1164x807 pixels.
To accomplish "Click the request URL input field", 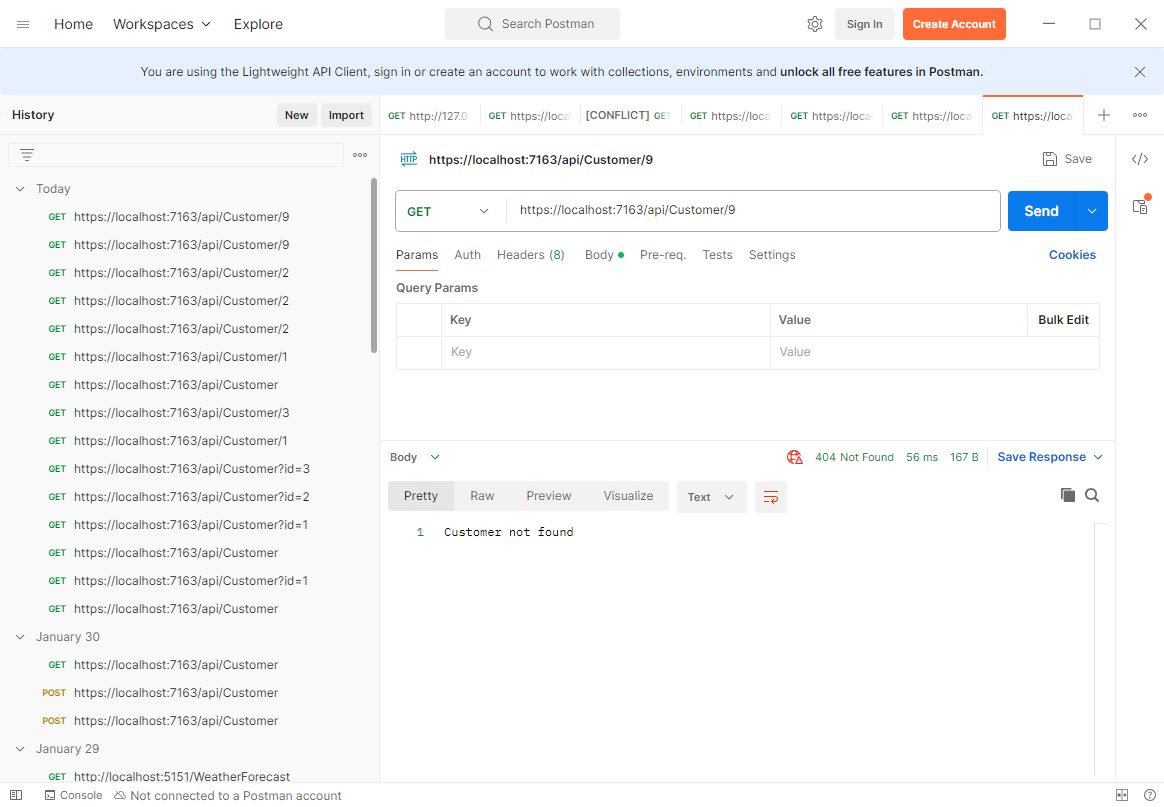I will [750, 211].
